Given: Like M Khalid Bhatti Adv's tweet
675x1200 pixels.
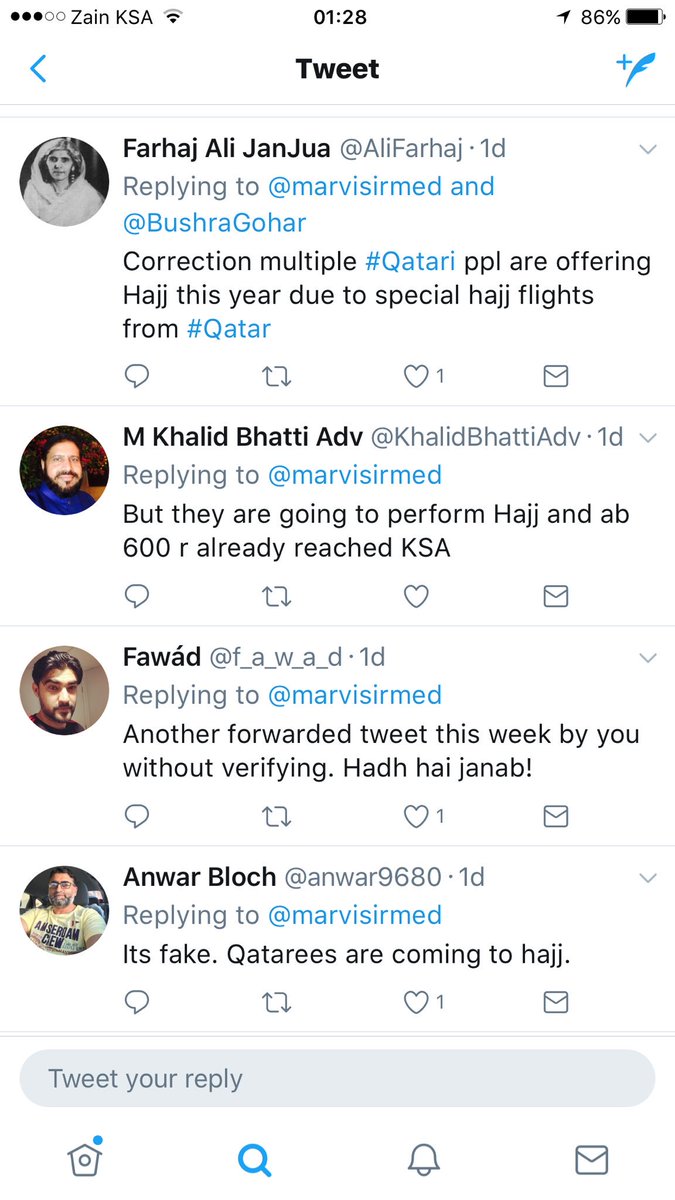Looking at the screenshot, I should click(x=416, y=596).
